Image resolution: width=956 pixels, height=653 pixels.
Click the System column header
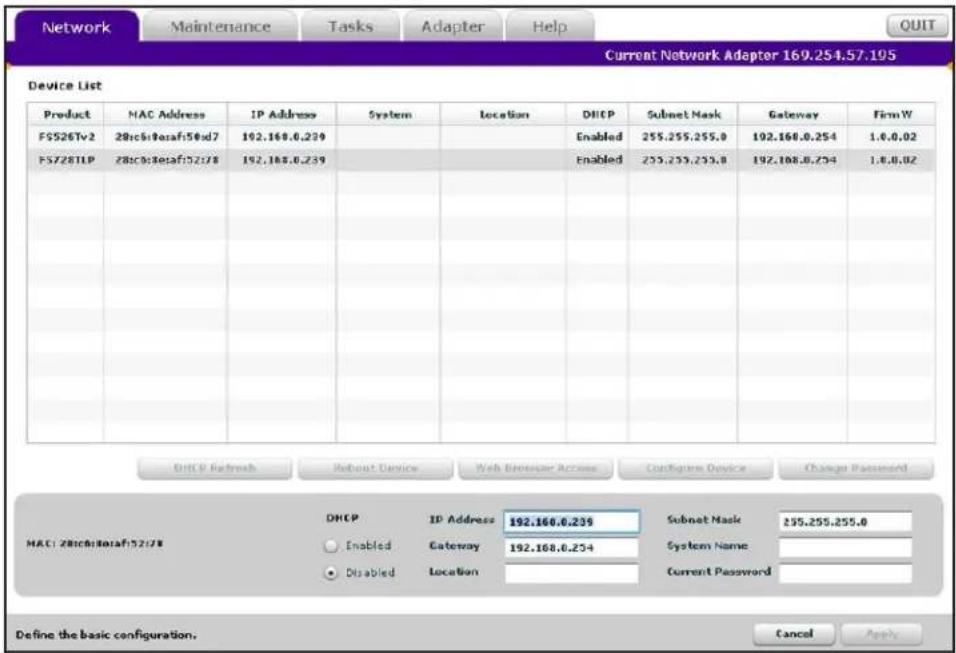click(389, 114)
